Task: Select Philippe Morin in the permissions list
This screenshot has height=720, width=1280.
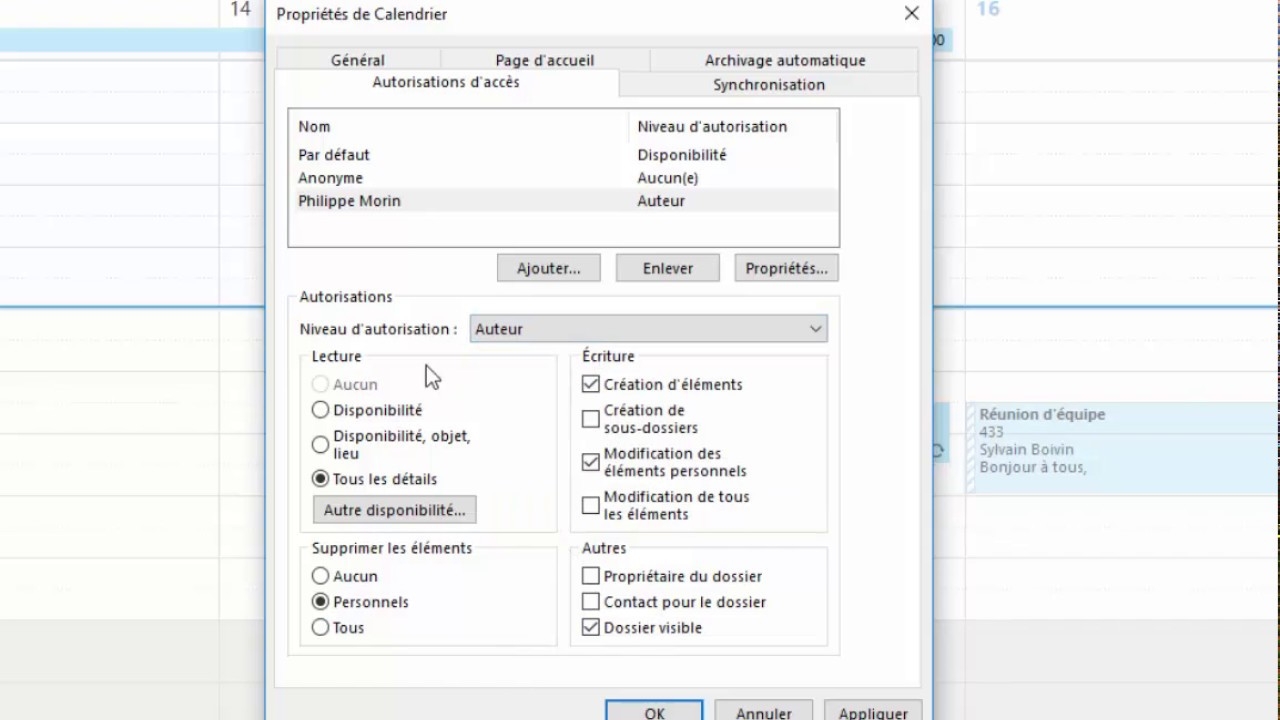Action: click(x=349, y=200)
